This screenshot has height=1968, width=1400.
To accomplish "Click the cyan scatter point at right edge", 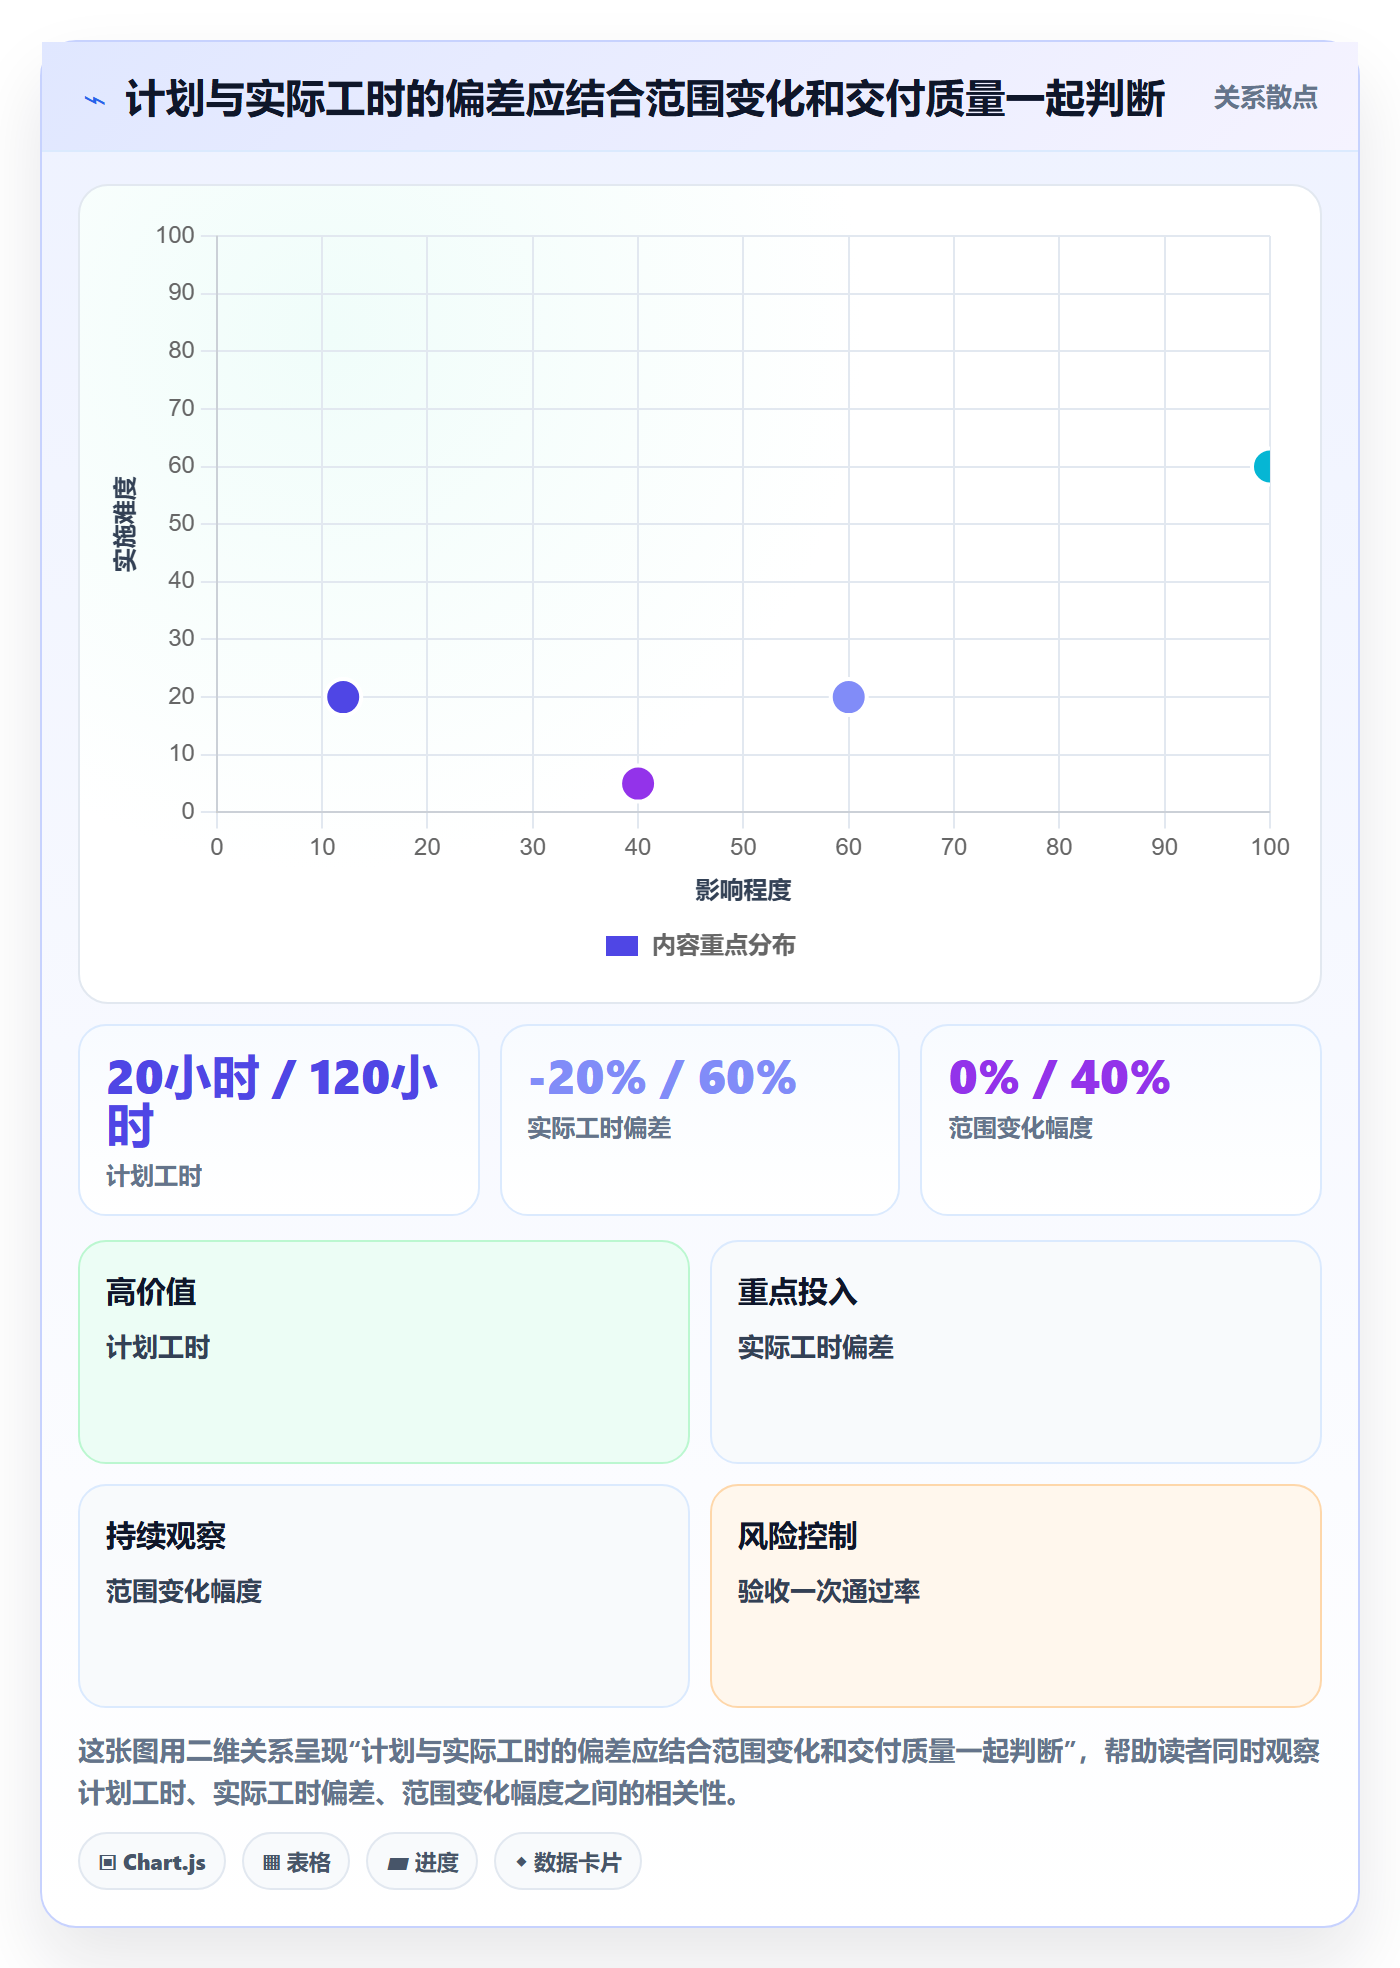I will coord(1263,466).
